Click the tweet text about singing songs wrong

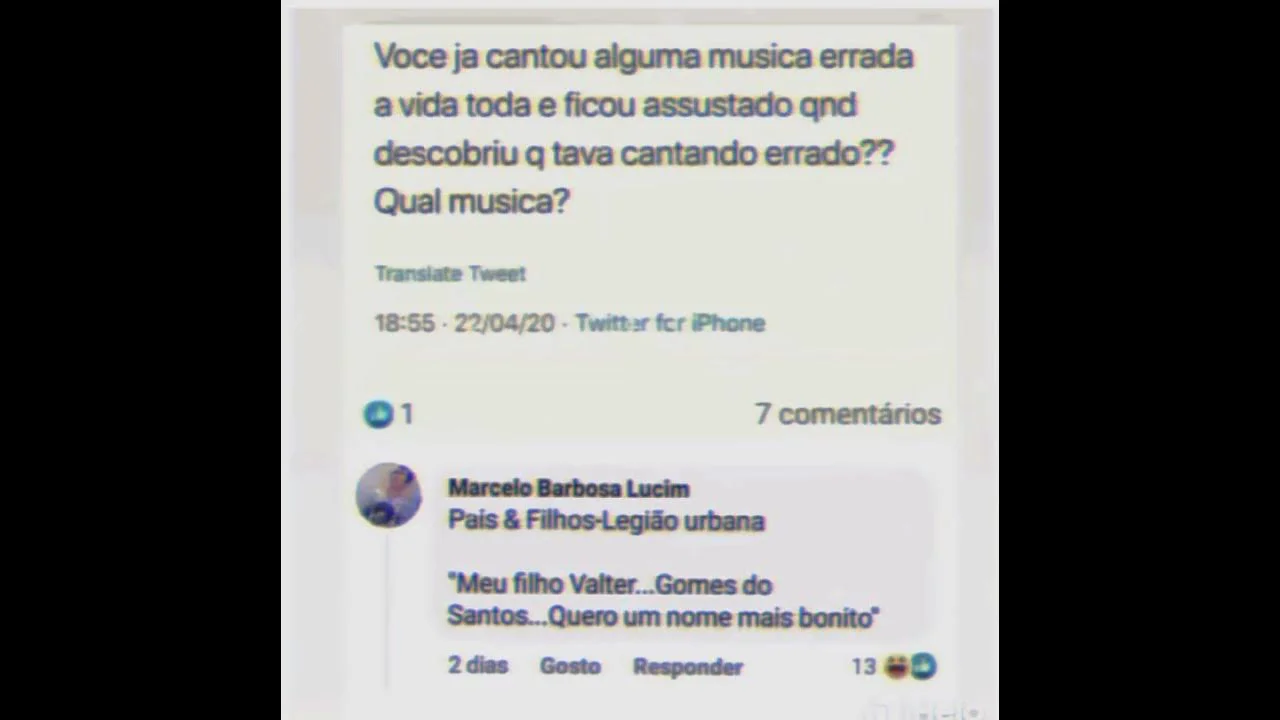click(x=644, y=130)
